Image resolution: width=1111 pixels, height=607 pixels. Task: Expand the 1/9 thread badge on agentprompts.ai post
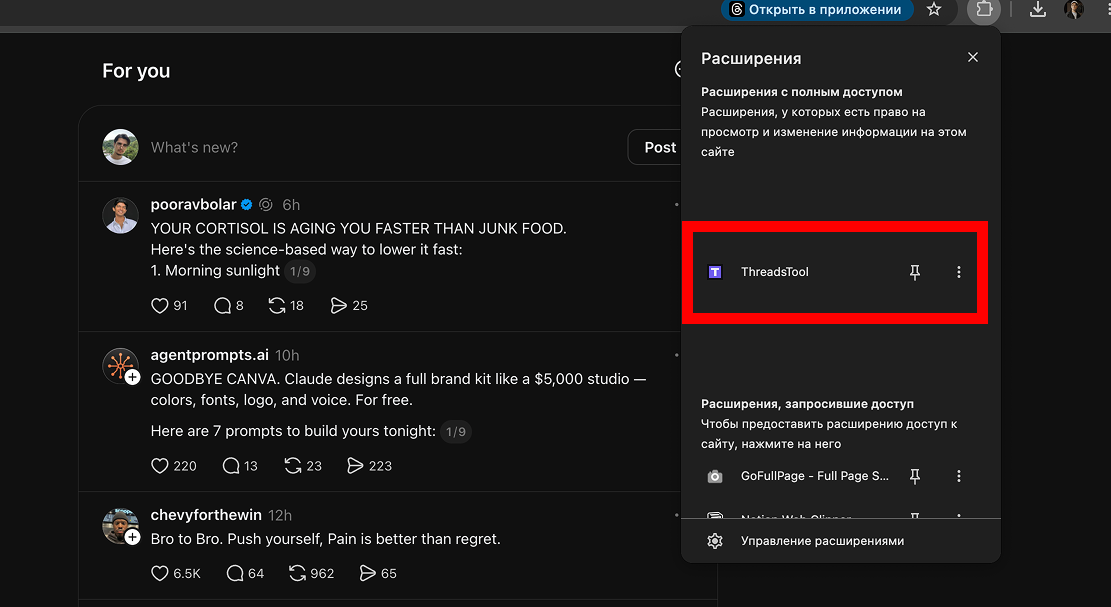tap(456, 431)
